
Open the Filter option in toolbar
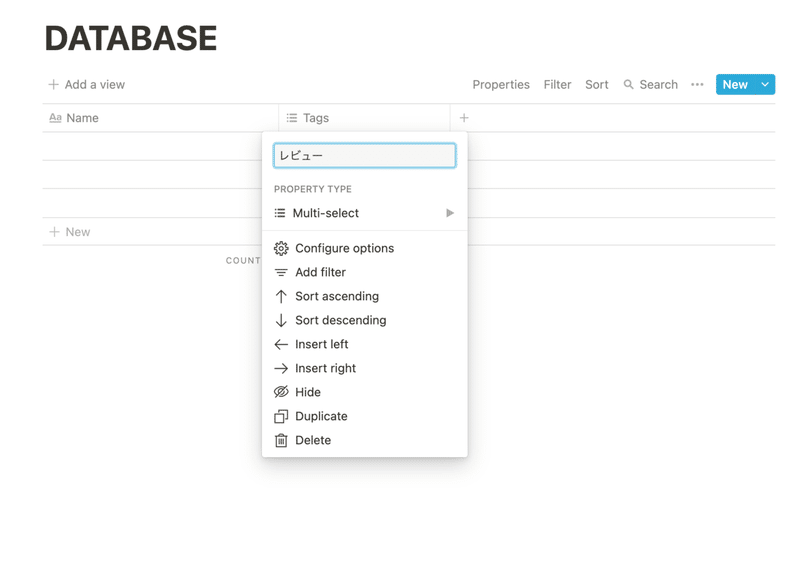coord(557,85)
